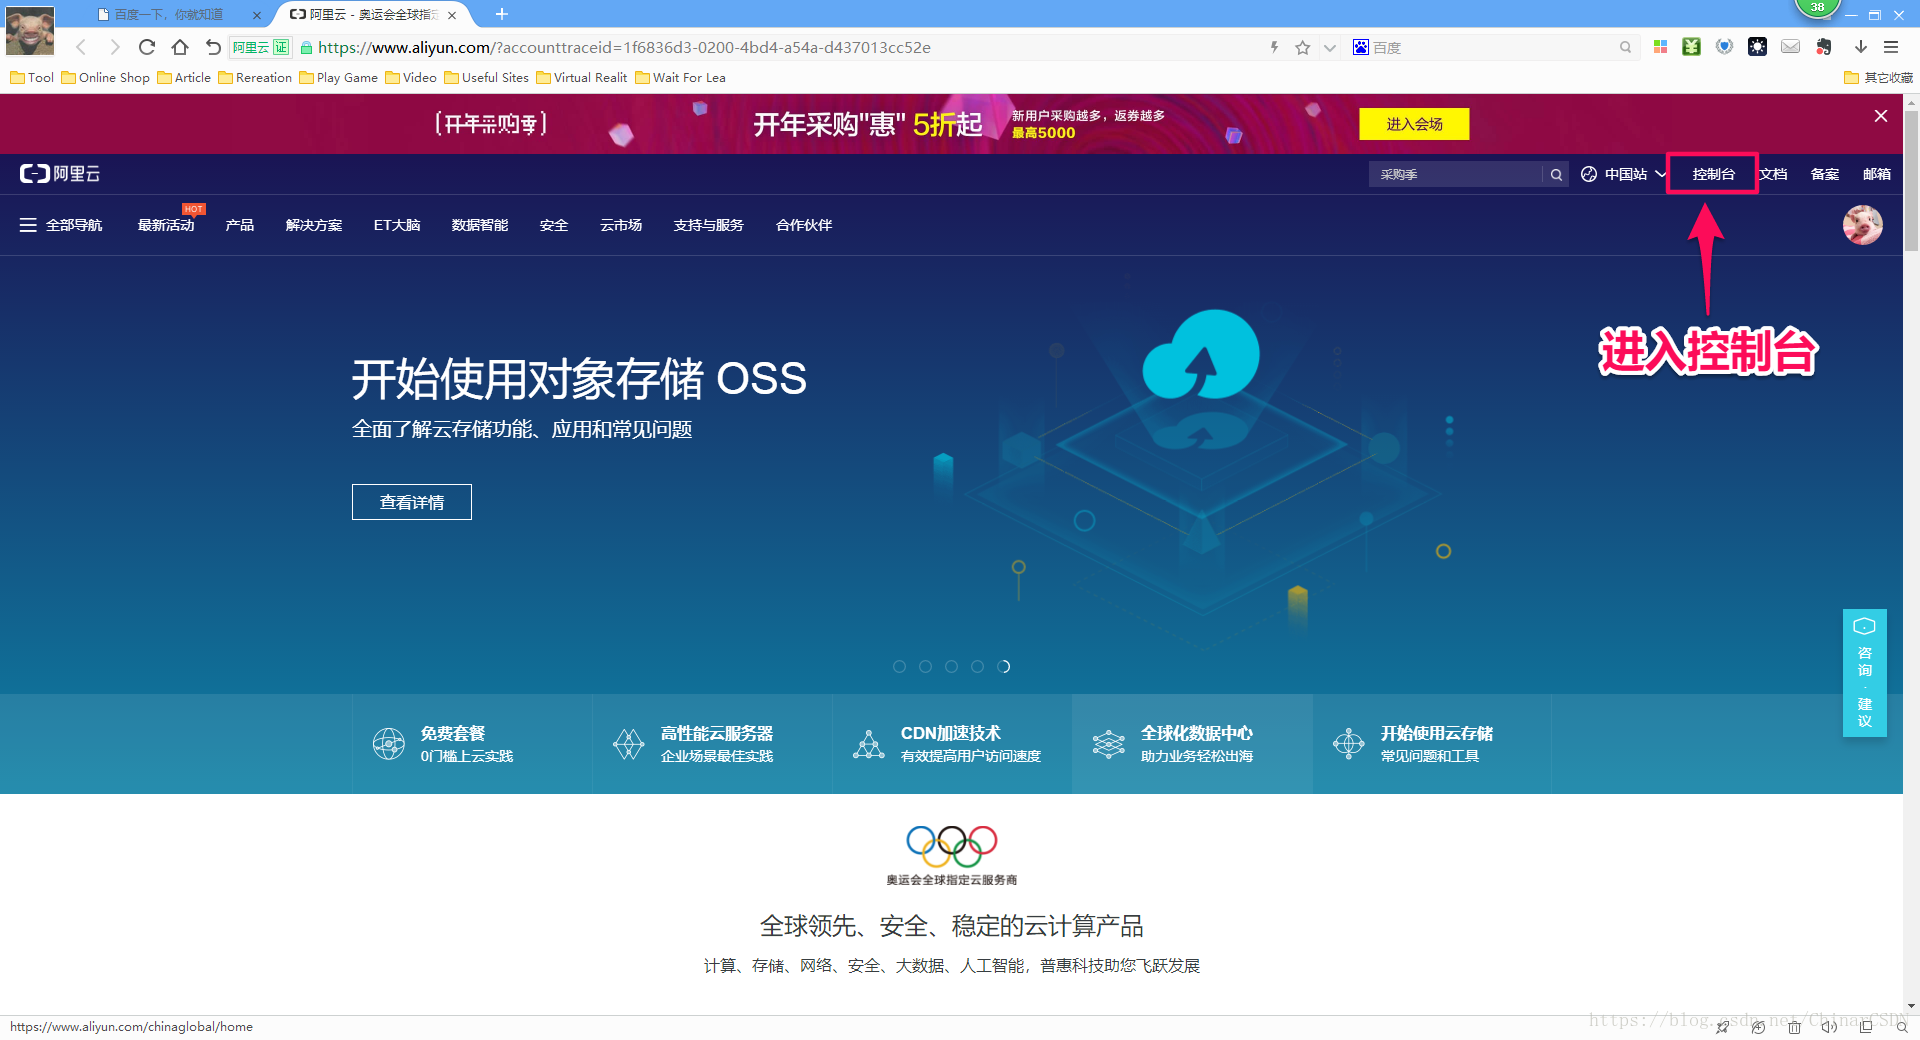Open the 免费套餐 card

coord(472,744)
